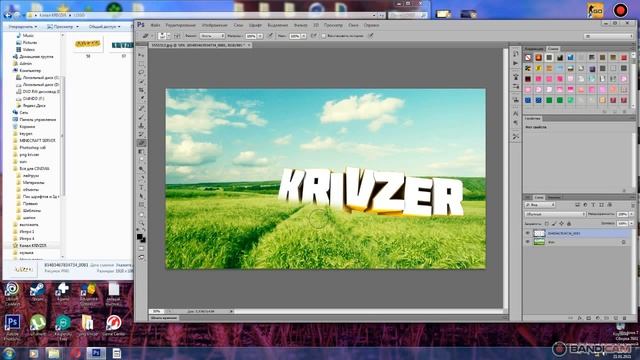Open Упорядочить dropdown in Explorer window
The image size is (640, 360).
tap(23, 27)
